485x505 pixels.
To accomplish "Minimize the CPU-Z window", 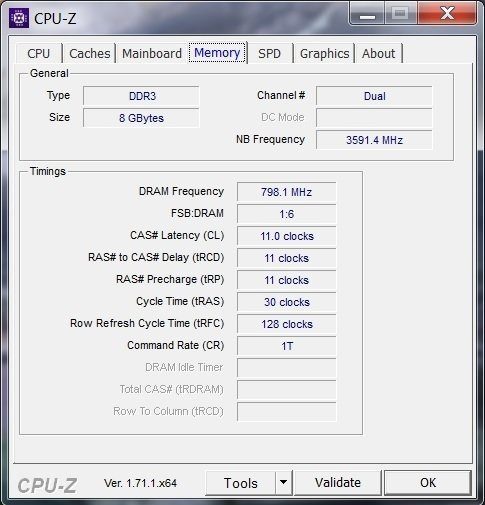I will coord(367,14).
